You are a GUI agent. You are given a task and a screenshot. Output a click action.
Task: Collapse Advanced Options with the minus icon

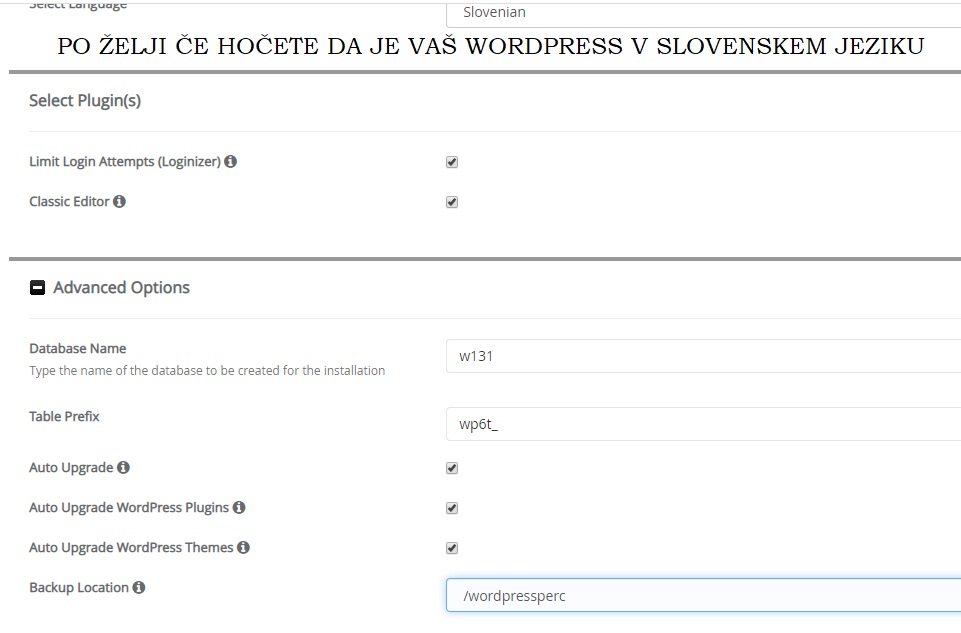coord(37,287)
